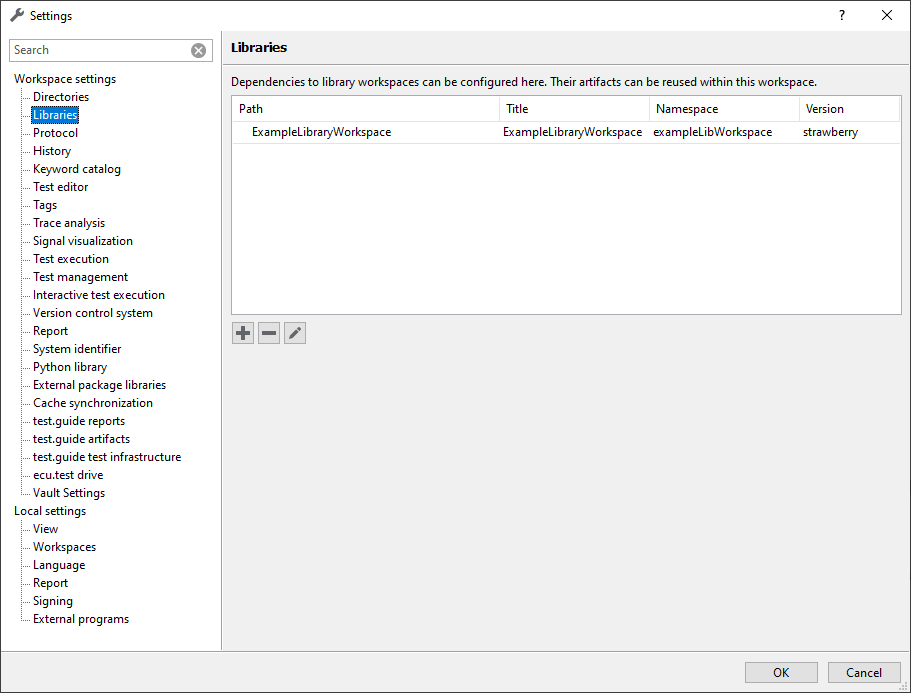911x693 pixels.
Task: Select Trace analysis in the tree
Action: pos(69,223)
